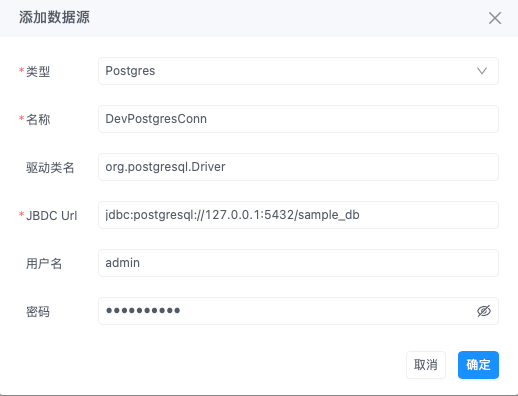The image size is (518, 396).
Task: Click the 密码 label
Action: (38, 312)
